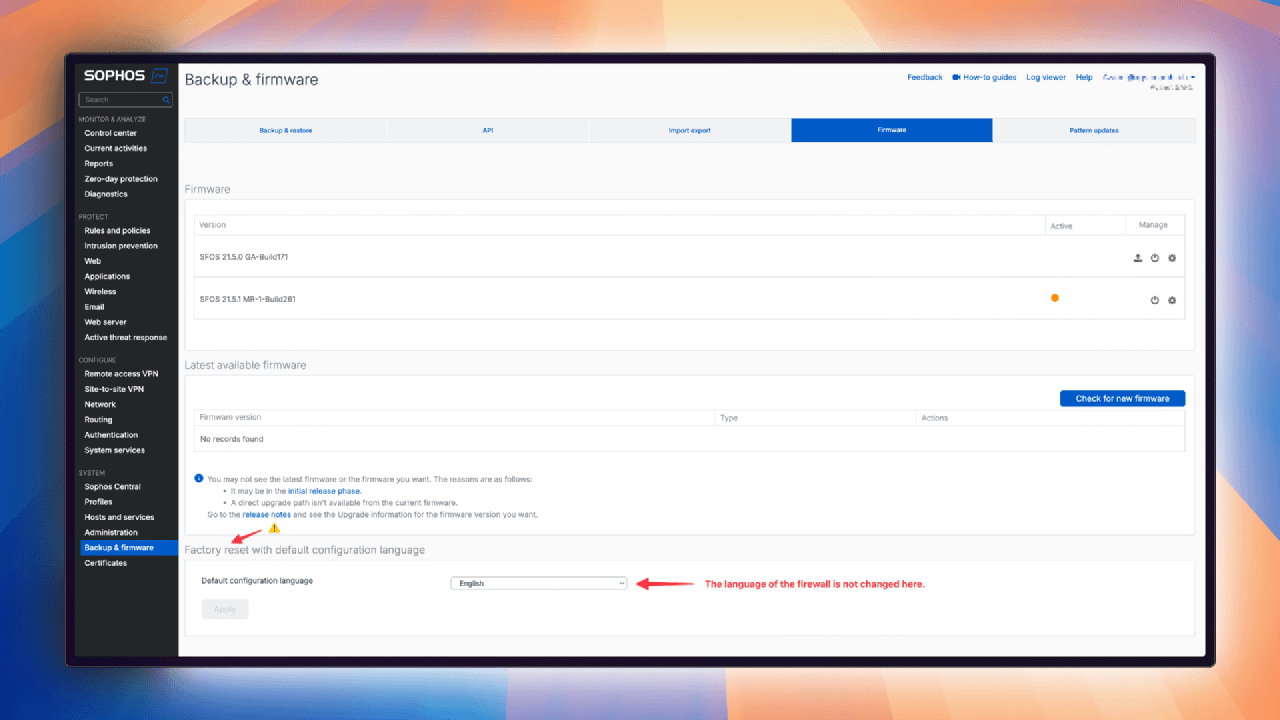The image size is (1280, 720).
Task: Click the SFOS 21.5.1 MR-1-Build261 version text
Action: pos(247,299)
